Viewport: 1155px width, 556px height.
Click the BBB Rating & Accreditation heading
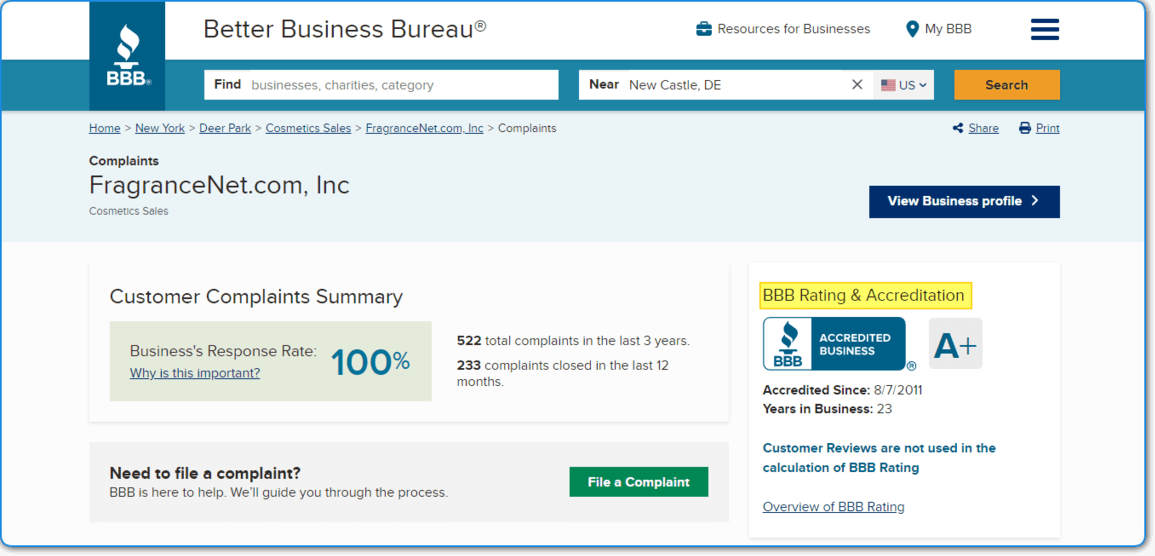click(863, 295)
